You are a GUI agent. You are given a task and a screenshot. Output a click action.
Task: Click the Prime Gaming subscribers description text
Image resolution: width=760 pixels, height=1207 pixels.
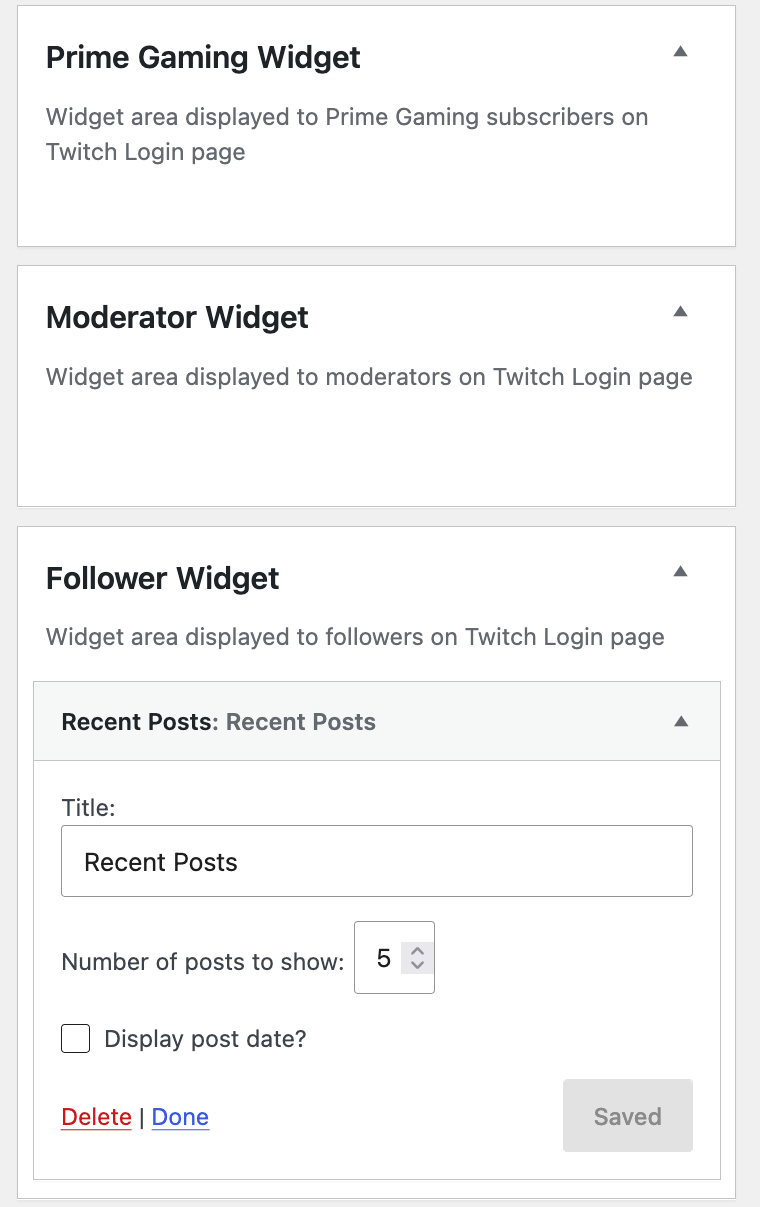[x=347, y=134]
